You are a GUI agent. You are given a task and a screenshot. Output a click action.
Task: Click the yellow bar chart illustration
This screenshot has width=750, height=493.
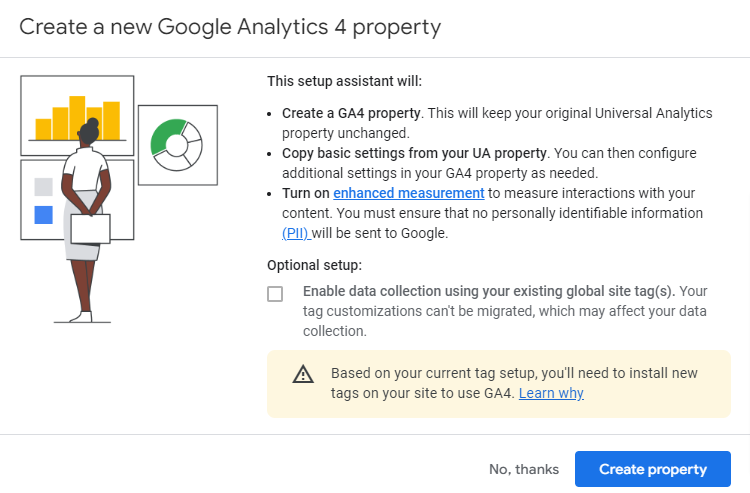77,118
